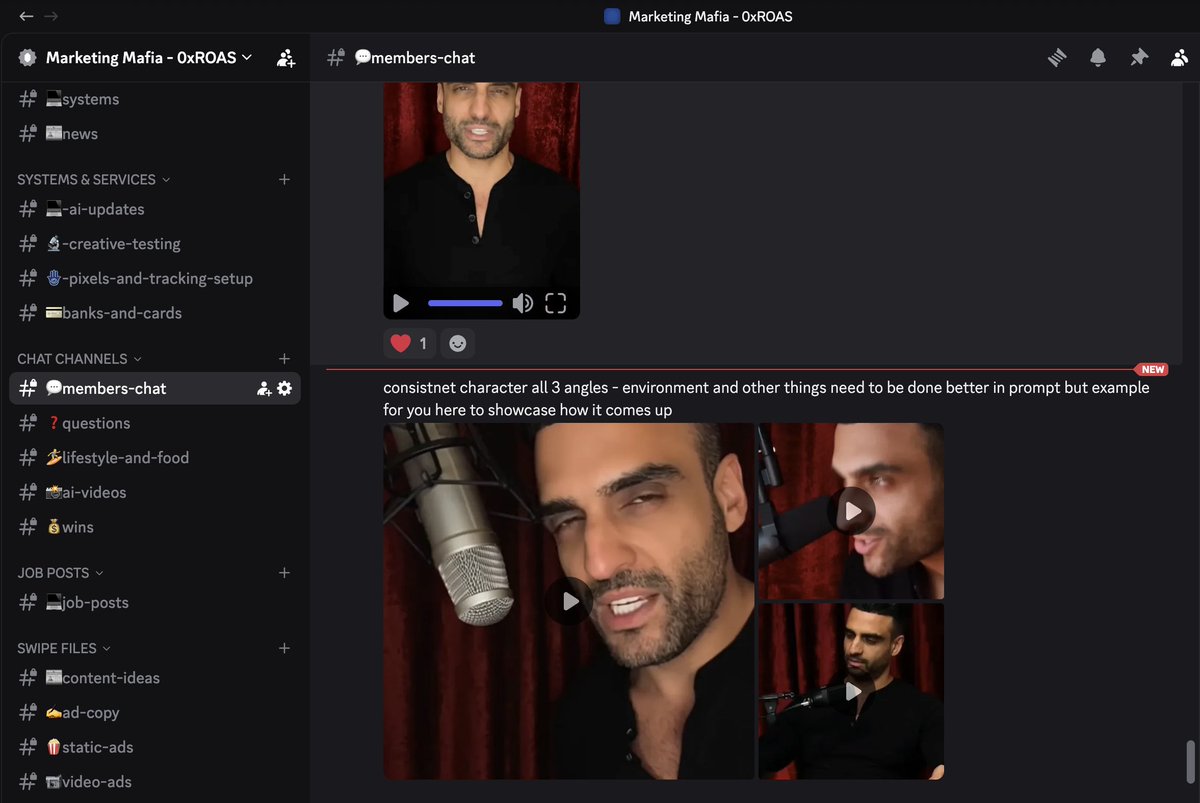Screen dimensions: 1200x803
Task: Play the large microphone close-up video
Action: coord(569,601)
